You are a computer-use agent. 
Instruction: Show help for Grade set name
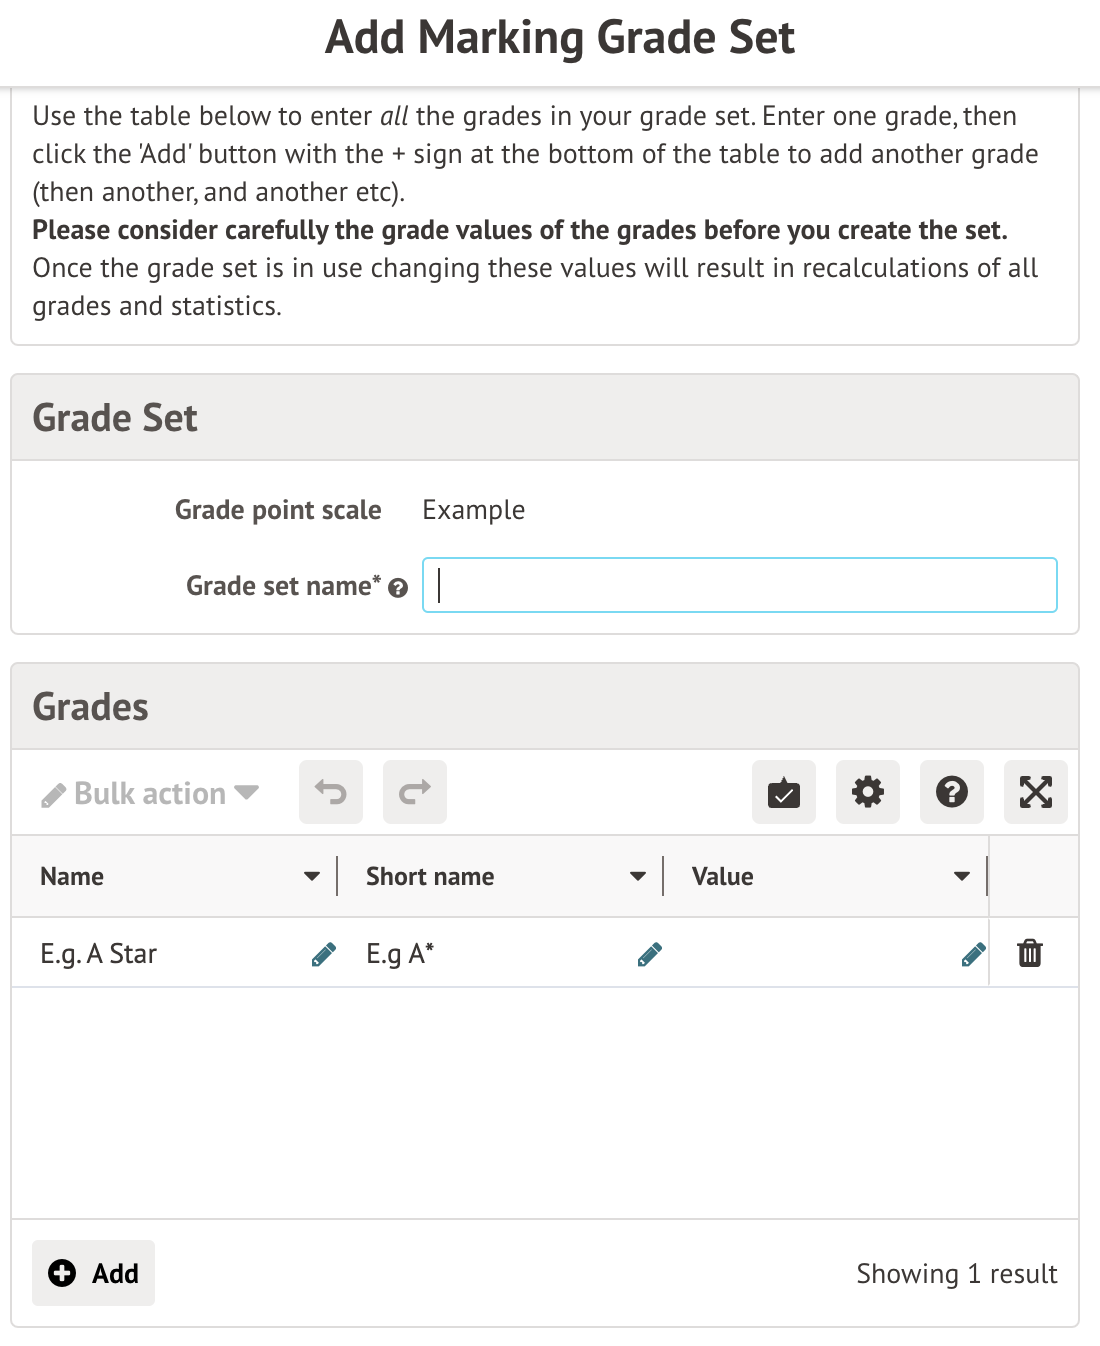pos(398,588)
